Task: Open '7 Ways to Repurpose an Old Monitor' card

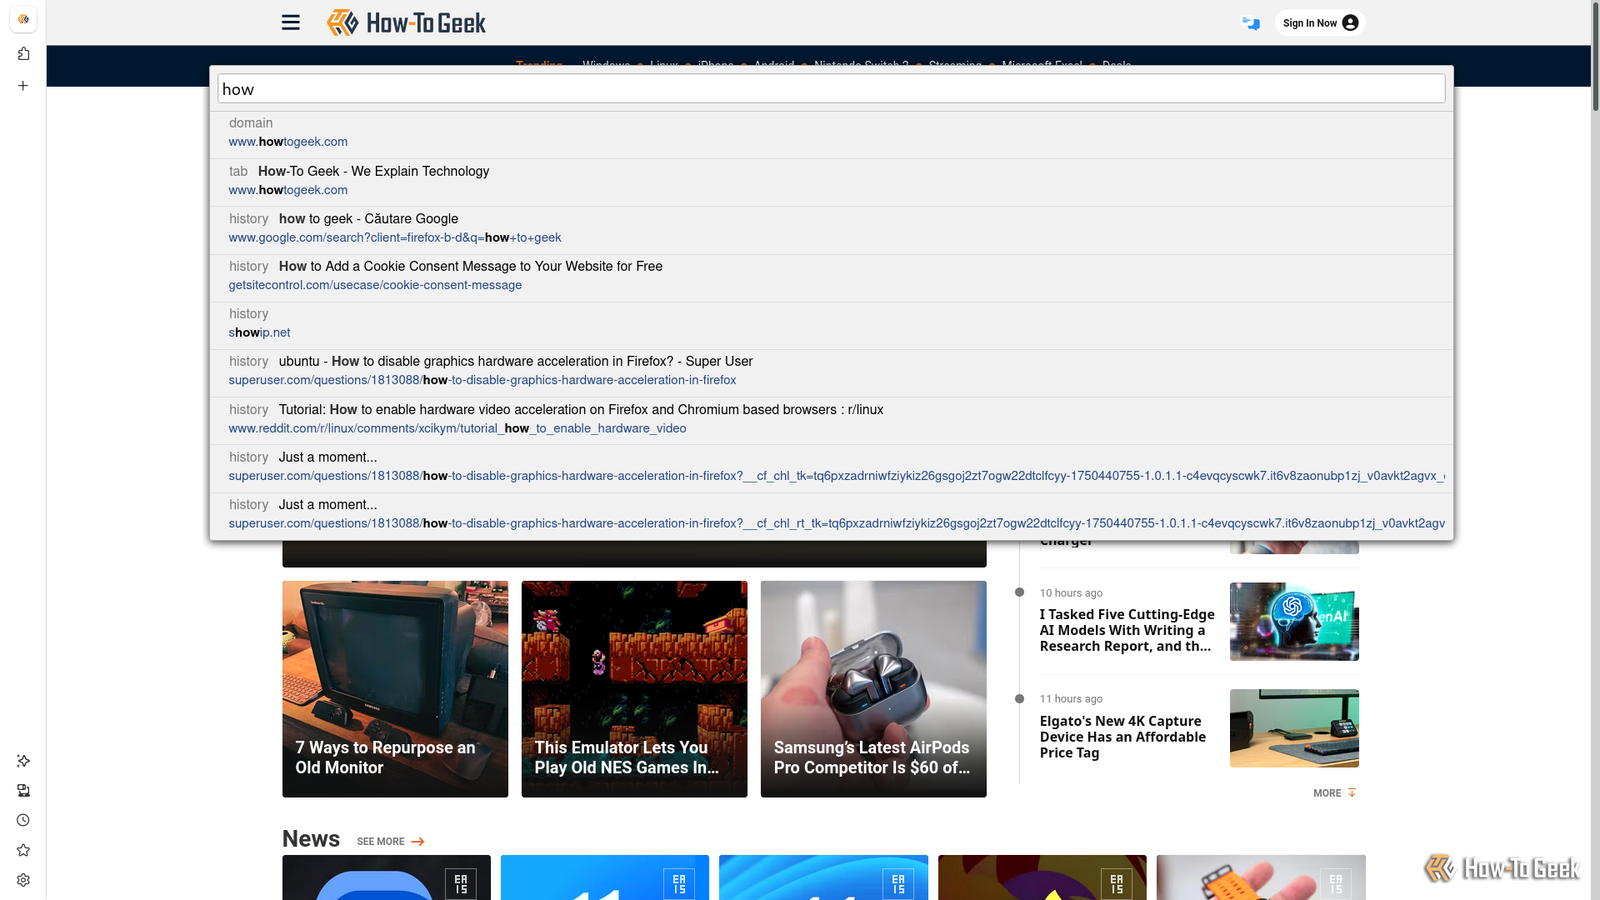Action: tap(395, 689)
